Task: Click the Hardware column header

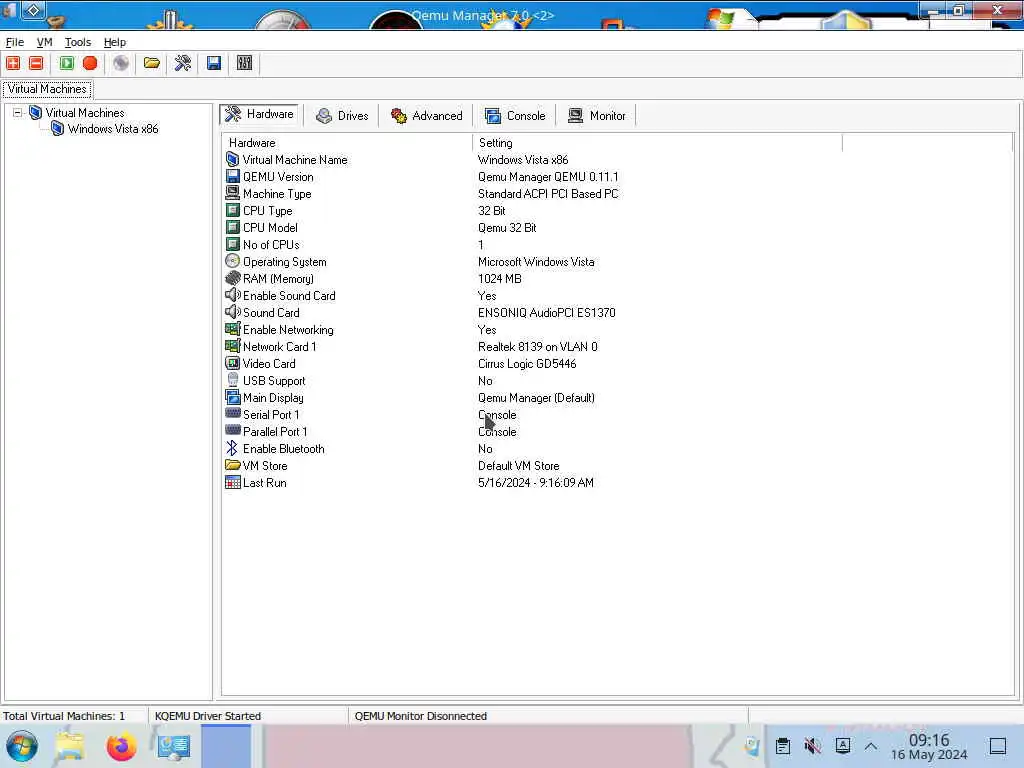Action: 346,142
